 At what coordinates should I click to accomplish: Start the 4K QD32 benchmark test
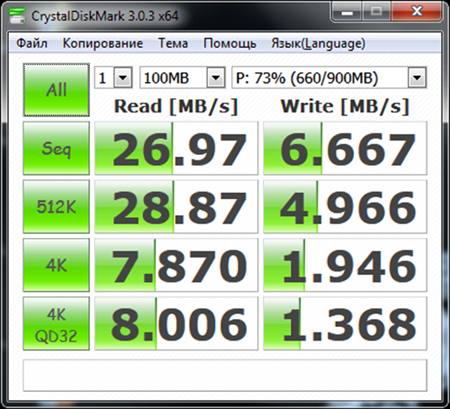point(56,323)
